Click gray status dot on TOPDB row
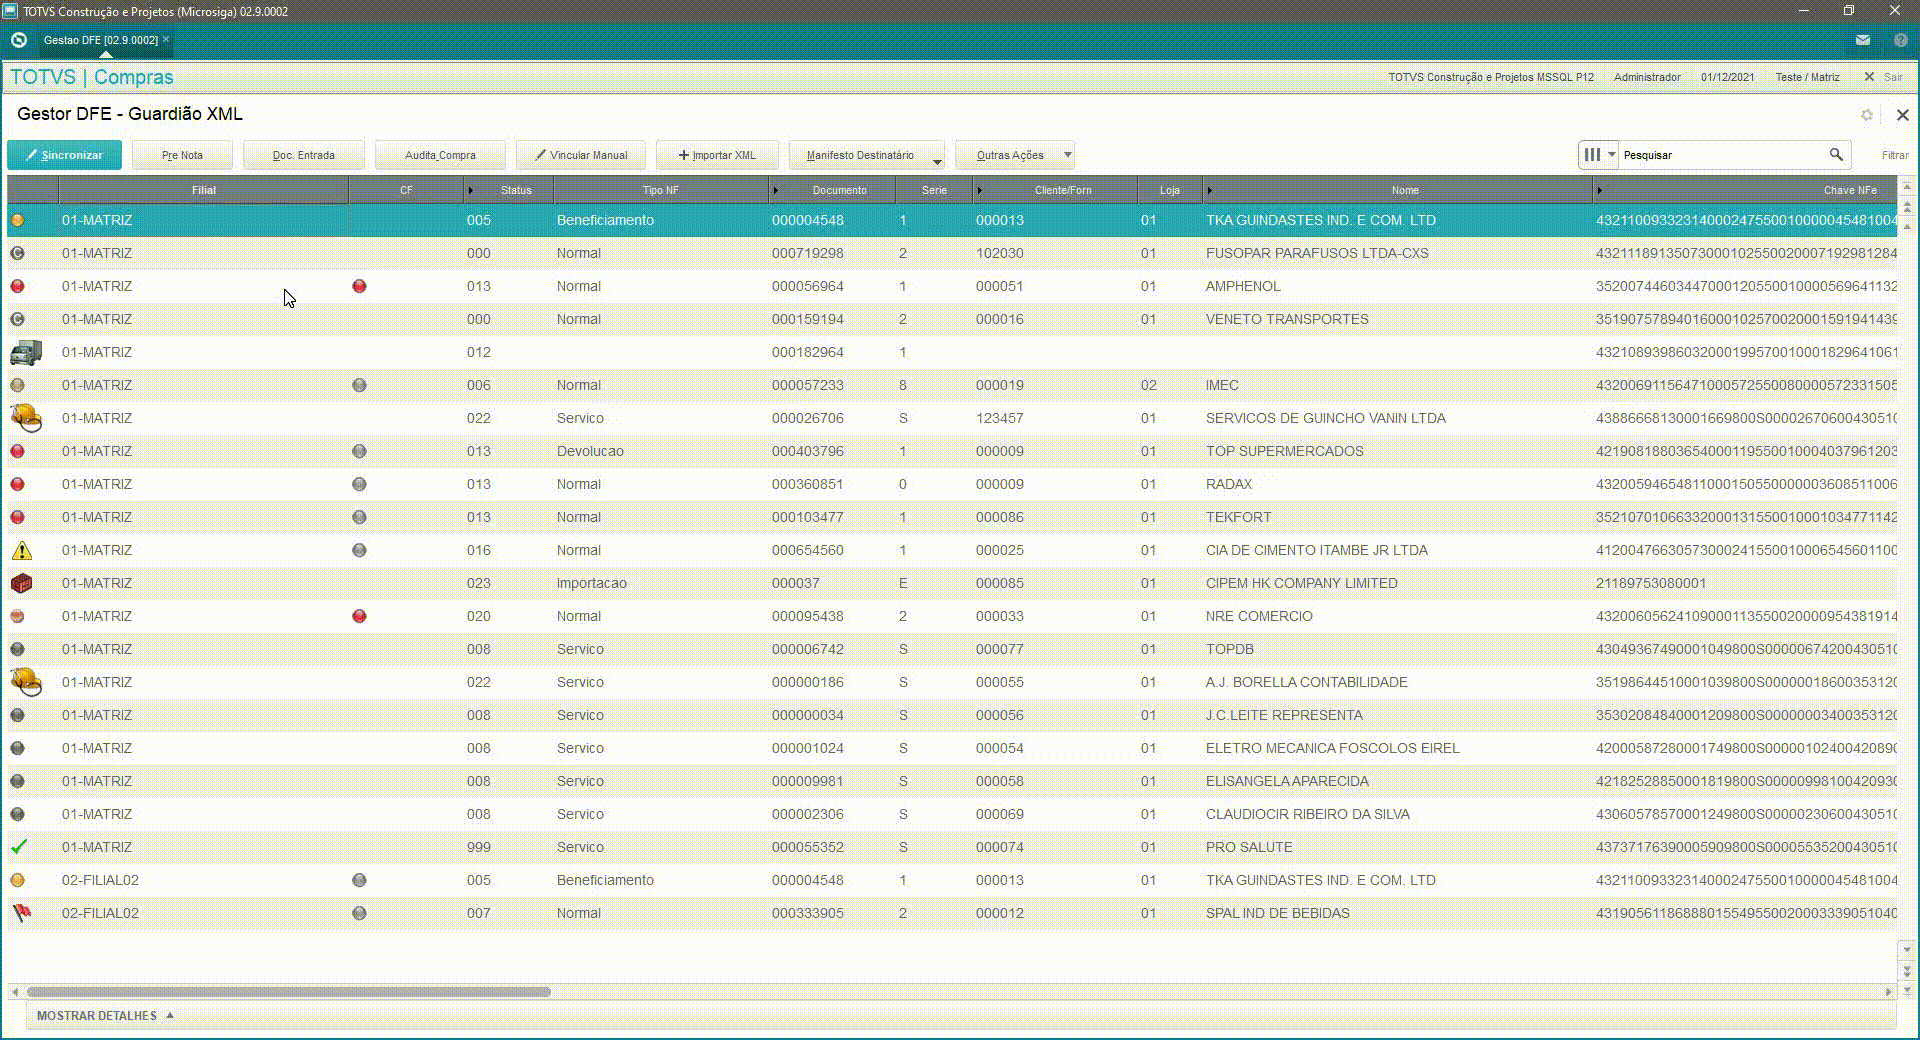Viewport: 1920px width, 1040px height. [x=17, y=649]
